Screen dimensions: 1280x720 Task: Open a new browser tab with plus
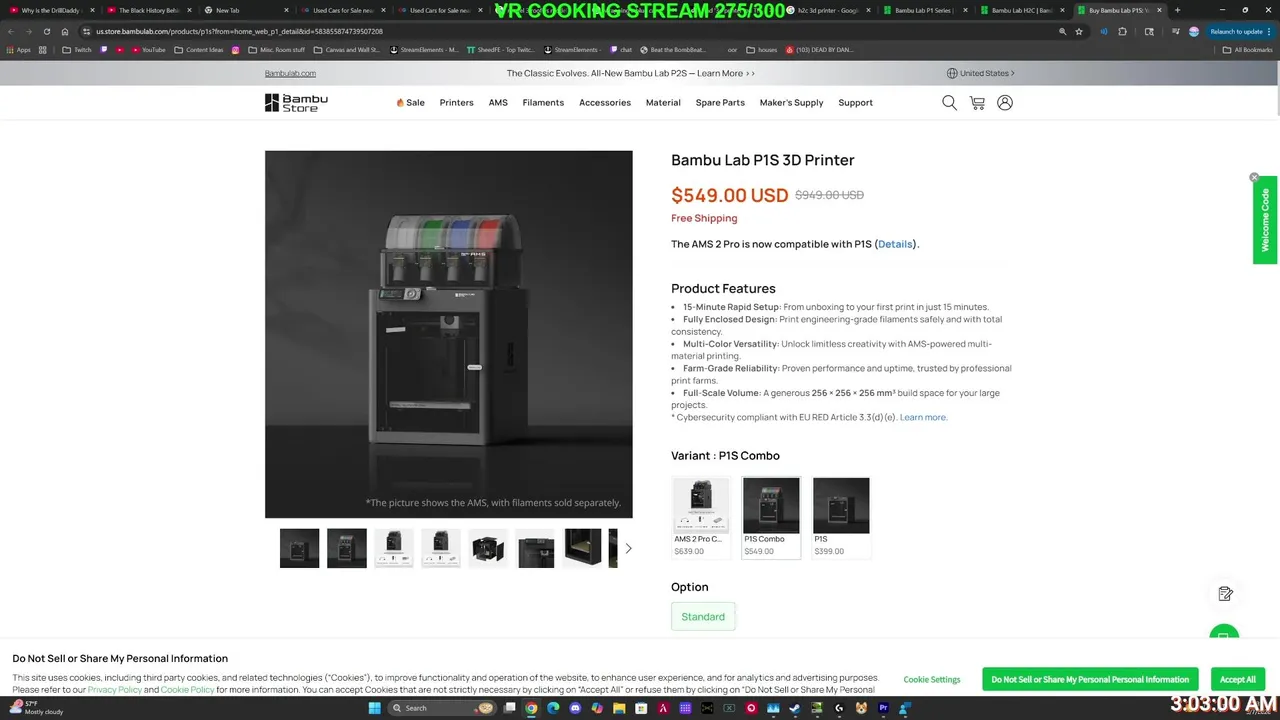[1177, 10]
